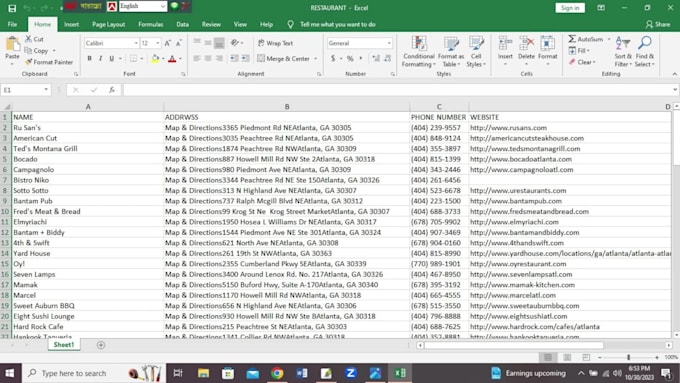The image size is (680, 383).
Task: Click Decrease Indent icon
Action: [234, 58]
